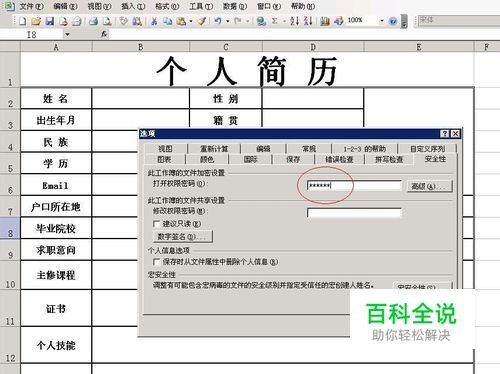Open the Chart Wizard icon

pyautogui.click(x=325, y=21)
